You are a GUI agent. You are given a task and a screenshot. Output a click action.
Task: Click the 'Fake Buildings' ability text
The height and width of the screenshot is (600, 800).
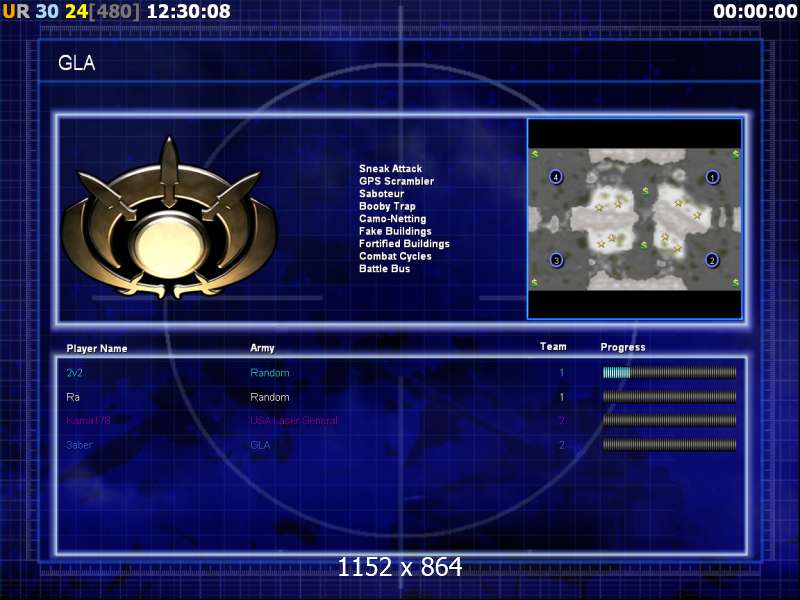pyautogui.click(x=395, y=231)
